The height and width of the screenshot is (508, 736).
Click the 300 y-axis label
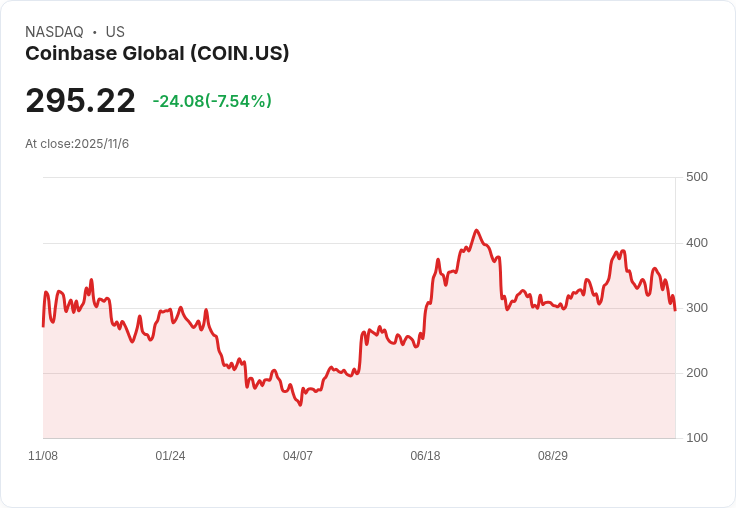(x=696, y=308)
